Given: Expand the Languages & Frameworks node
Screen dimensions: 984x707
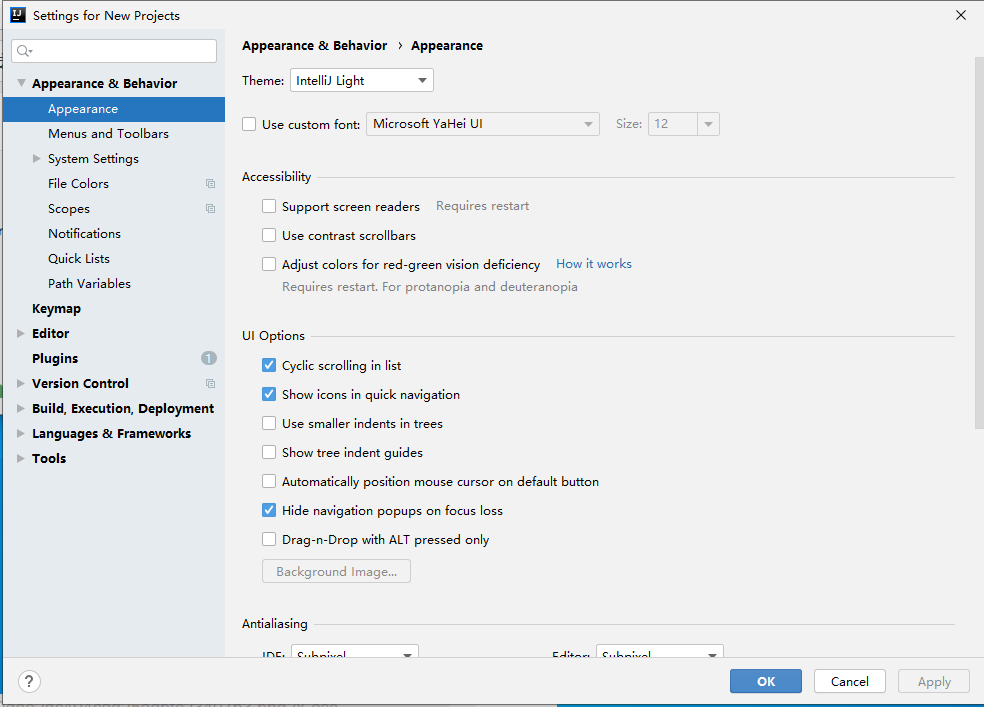Looking at the screenshot, I should (21, 433).
